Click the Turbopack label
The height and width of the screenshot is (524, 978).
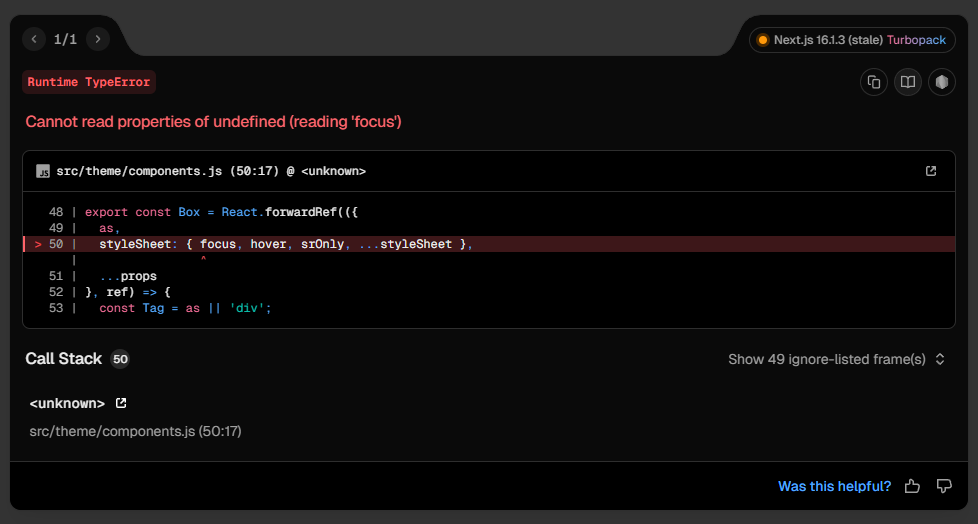(916, 40)
